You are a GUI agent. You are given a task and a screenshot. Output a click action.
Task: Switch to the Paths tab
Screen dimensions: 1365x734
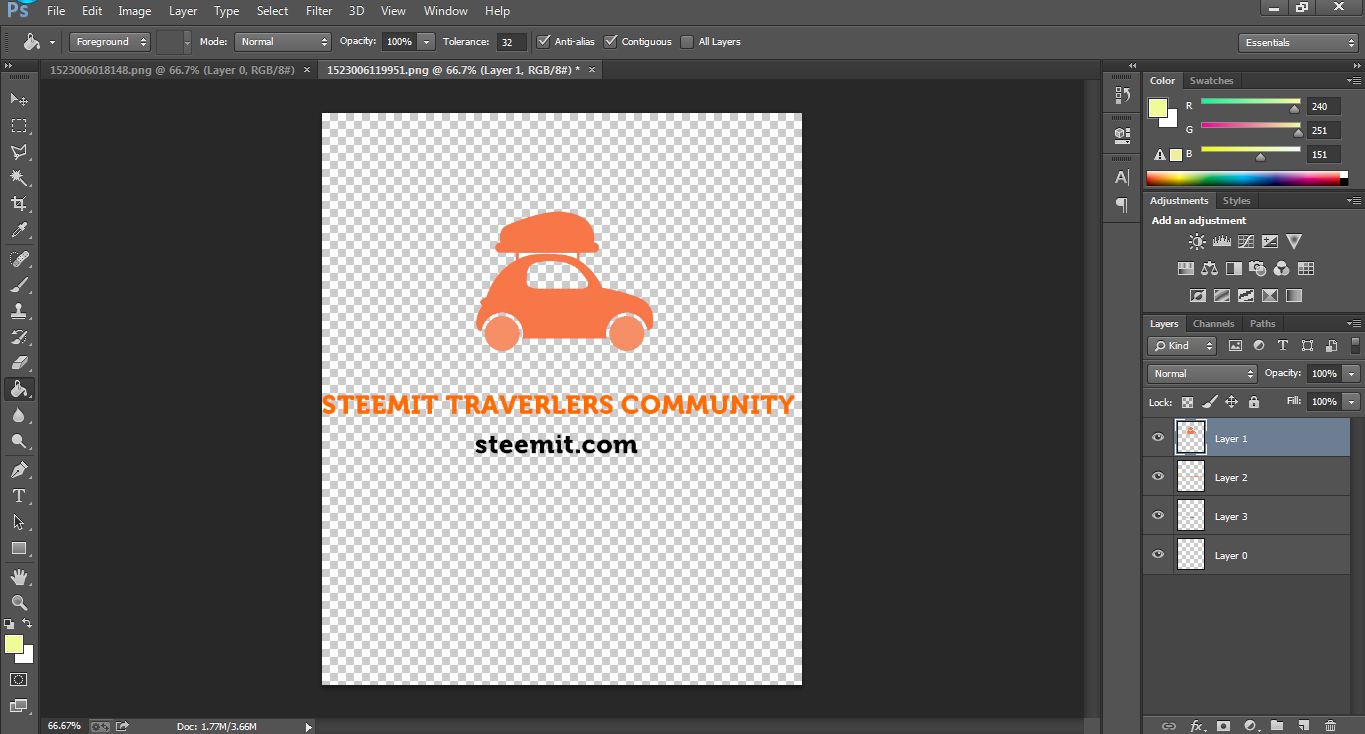pos(1262,324)
